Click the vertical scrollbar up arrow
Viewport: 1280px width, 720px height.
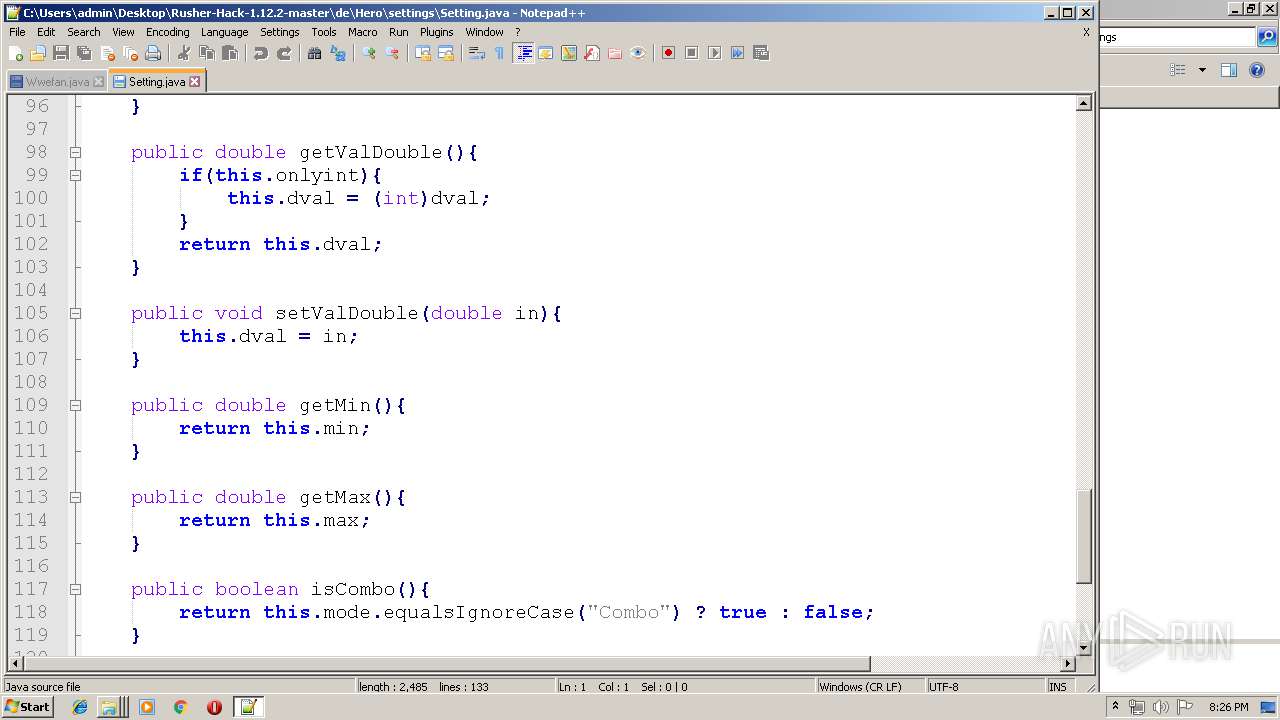click(1084, 104)
